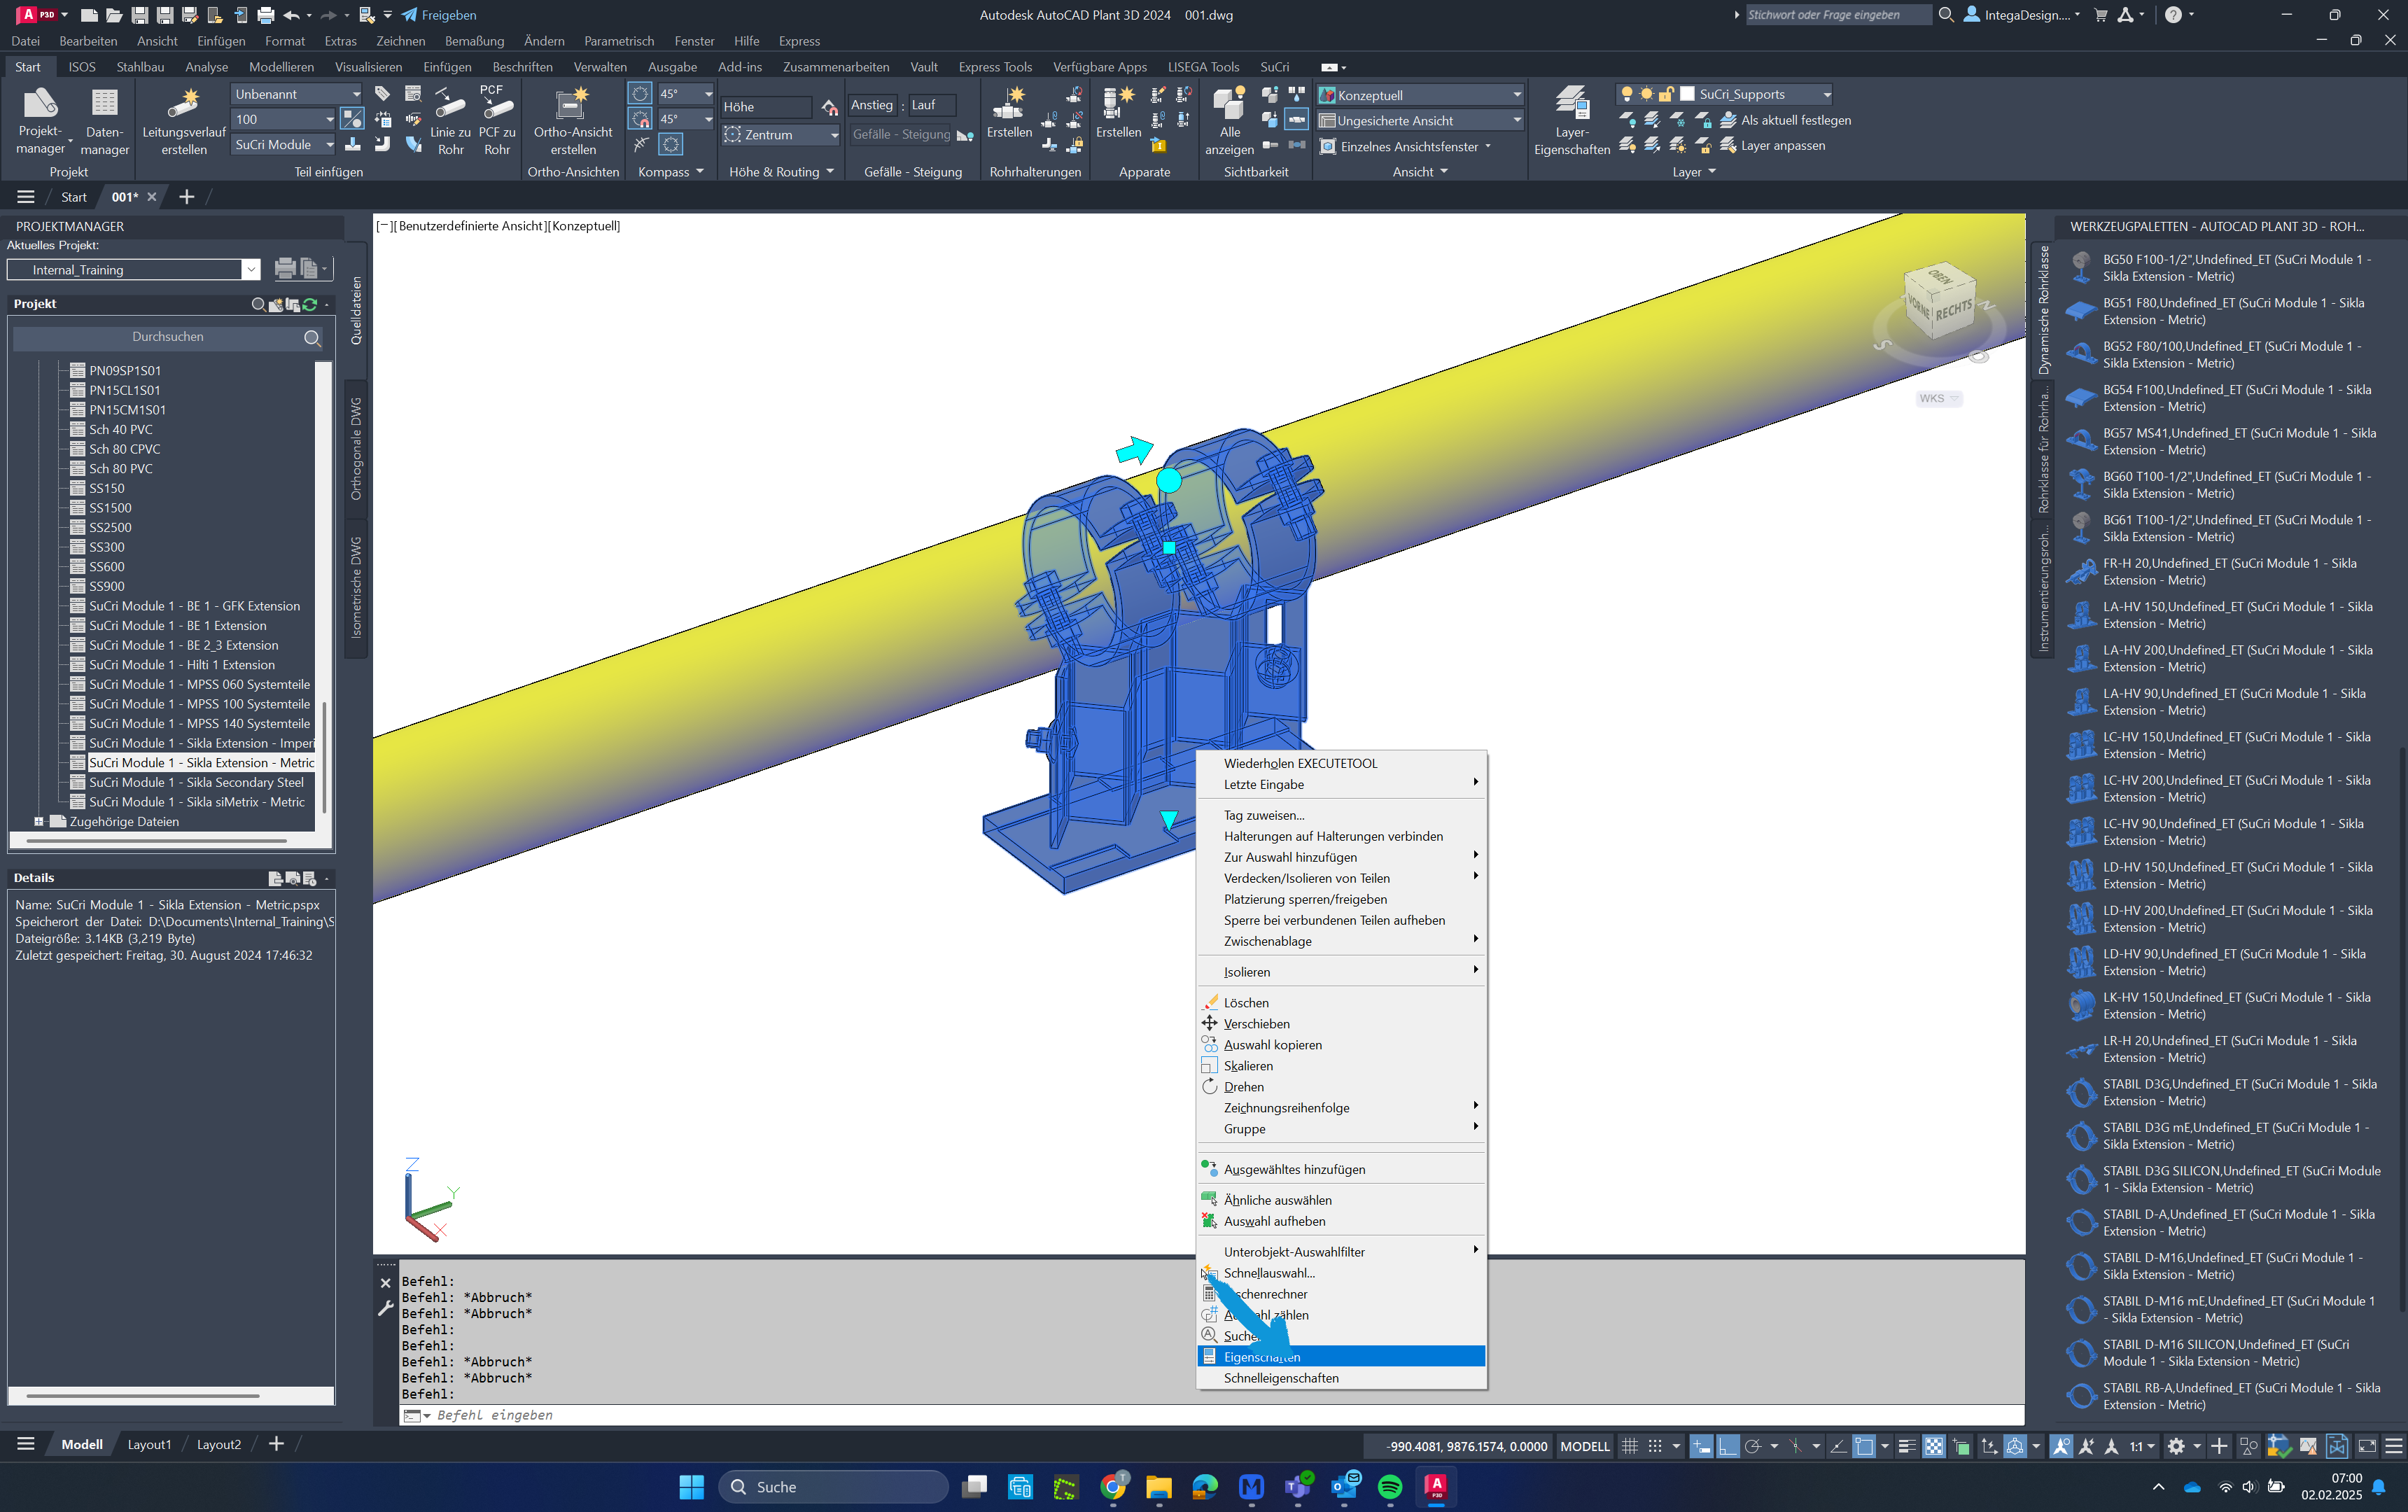Click the Linie zu Rohr tool
This screenshot has height=1512, width=2408.
tap(450, 121)
